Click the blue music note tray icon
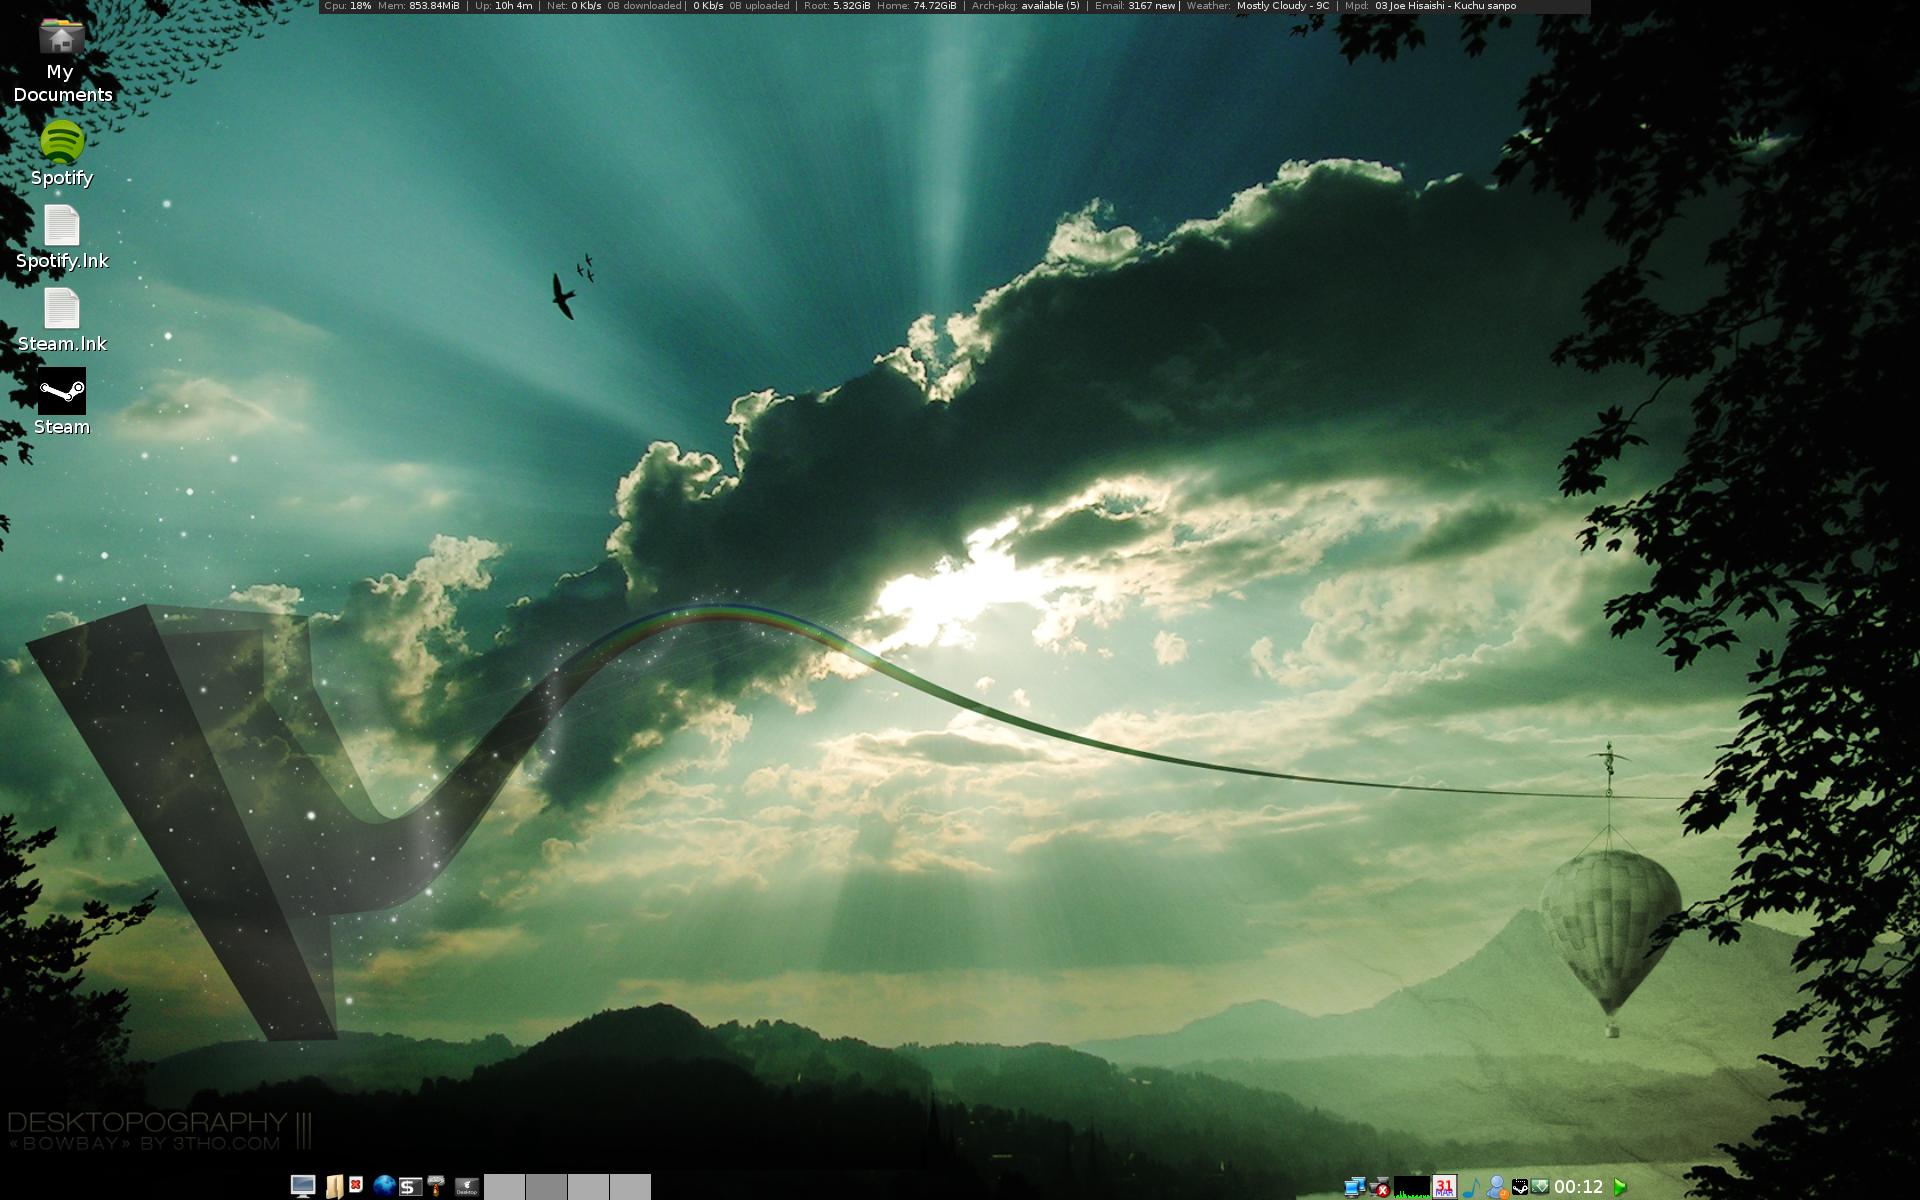The height and width of the screenshot is (1200, 1920). click(1472, 1187)
